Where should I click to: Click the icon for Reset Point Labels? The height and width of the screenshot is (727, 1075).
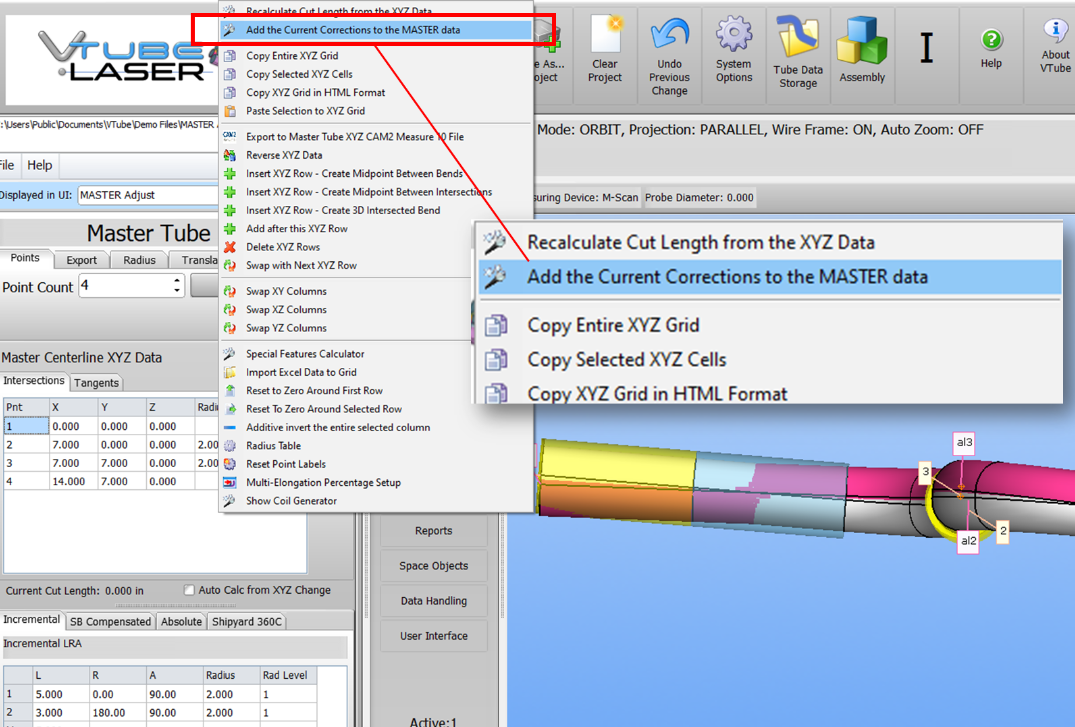click(x=230, y=464)
